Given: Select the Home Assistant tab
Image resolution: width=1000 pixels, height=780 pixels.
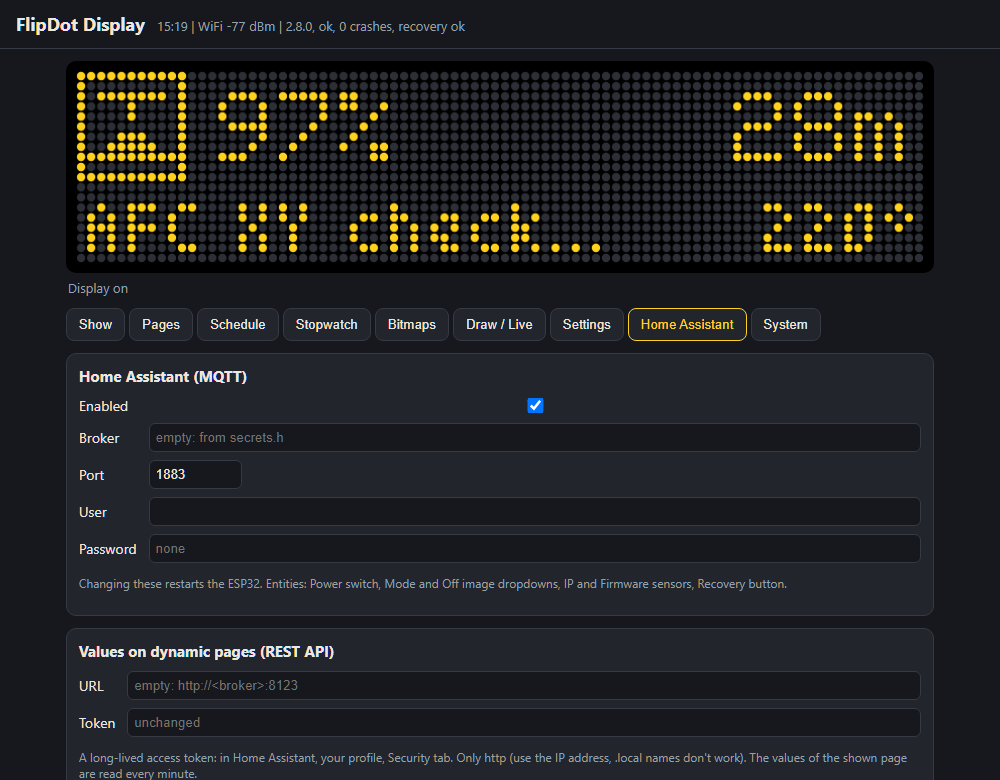Looking at the screenshot, I should click(687, 325).
